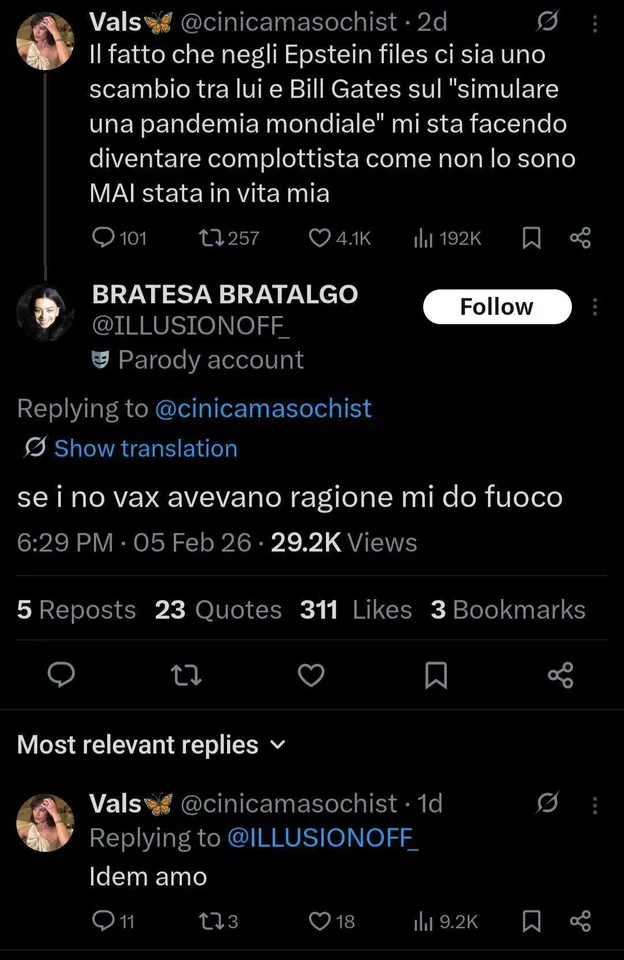Like the 'se i no vax' tweet

(311, 675)
